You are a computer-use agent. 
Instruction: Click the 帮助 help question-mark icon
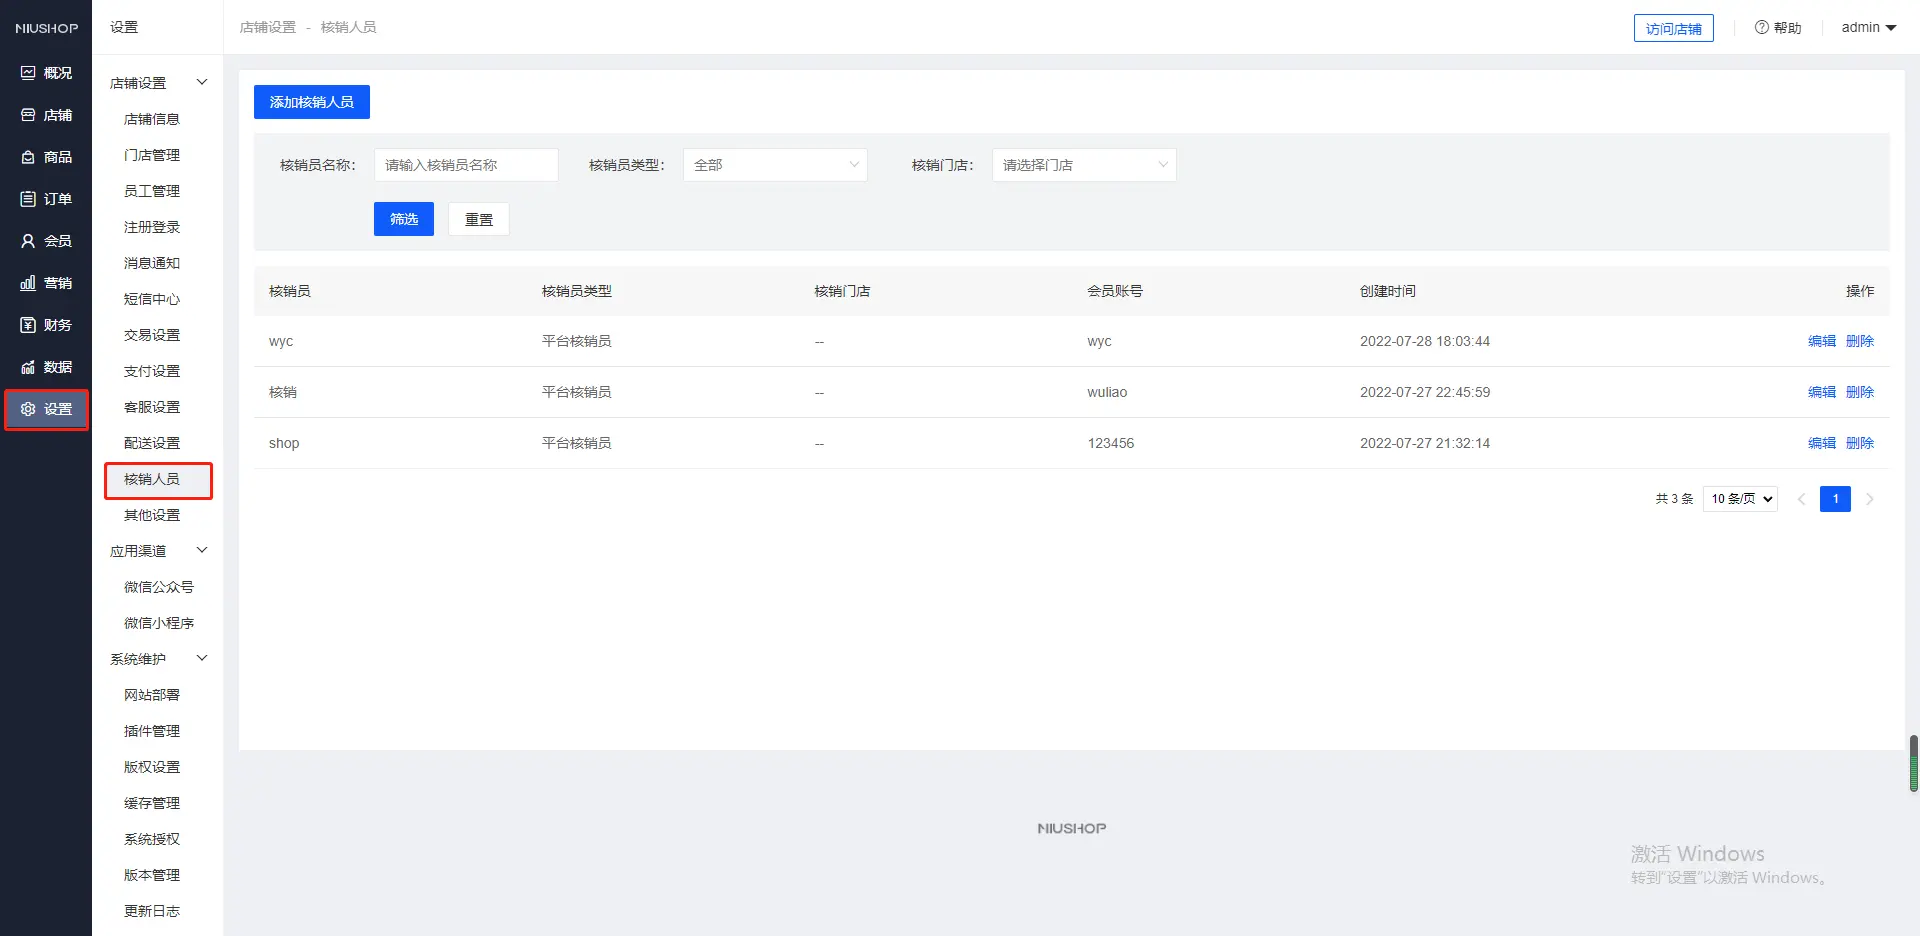[1761, 28]
